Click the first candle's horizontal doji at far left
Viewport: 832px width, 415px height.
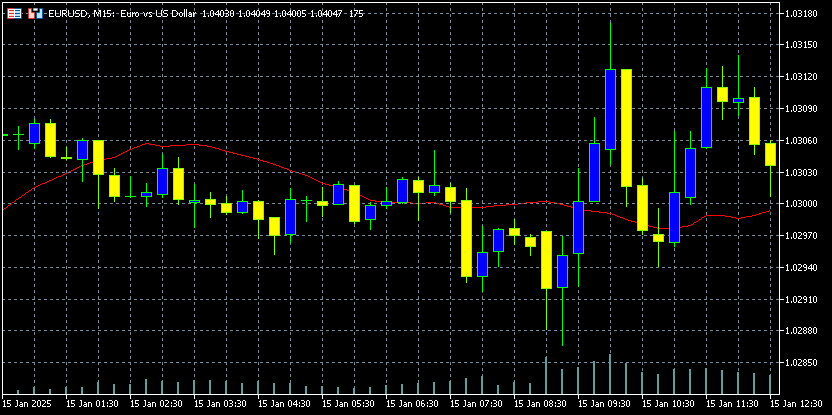19,134
